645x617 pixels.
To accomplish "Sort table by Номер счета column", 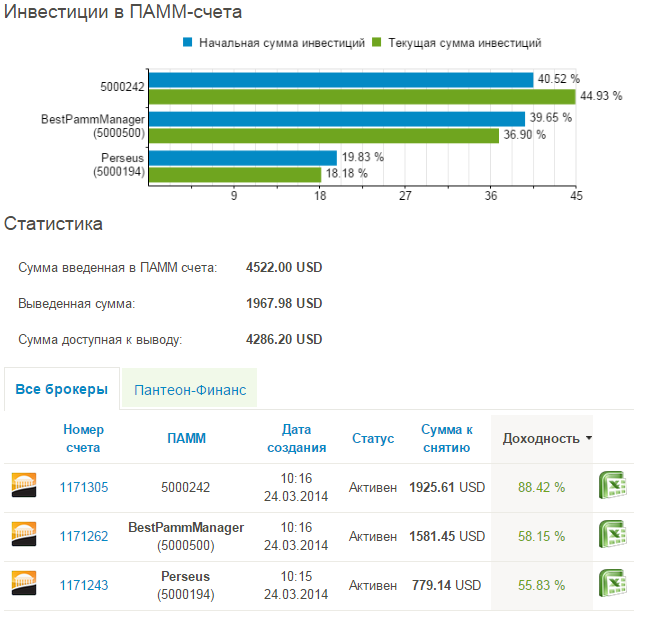I will (84, 438).
